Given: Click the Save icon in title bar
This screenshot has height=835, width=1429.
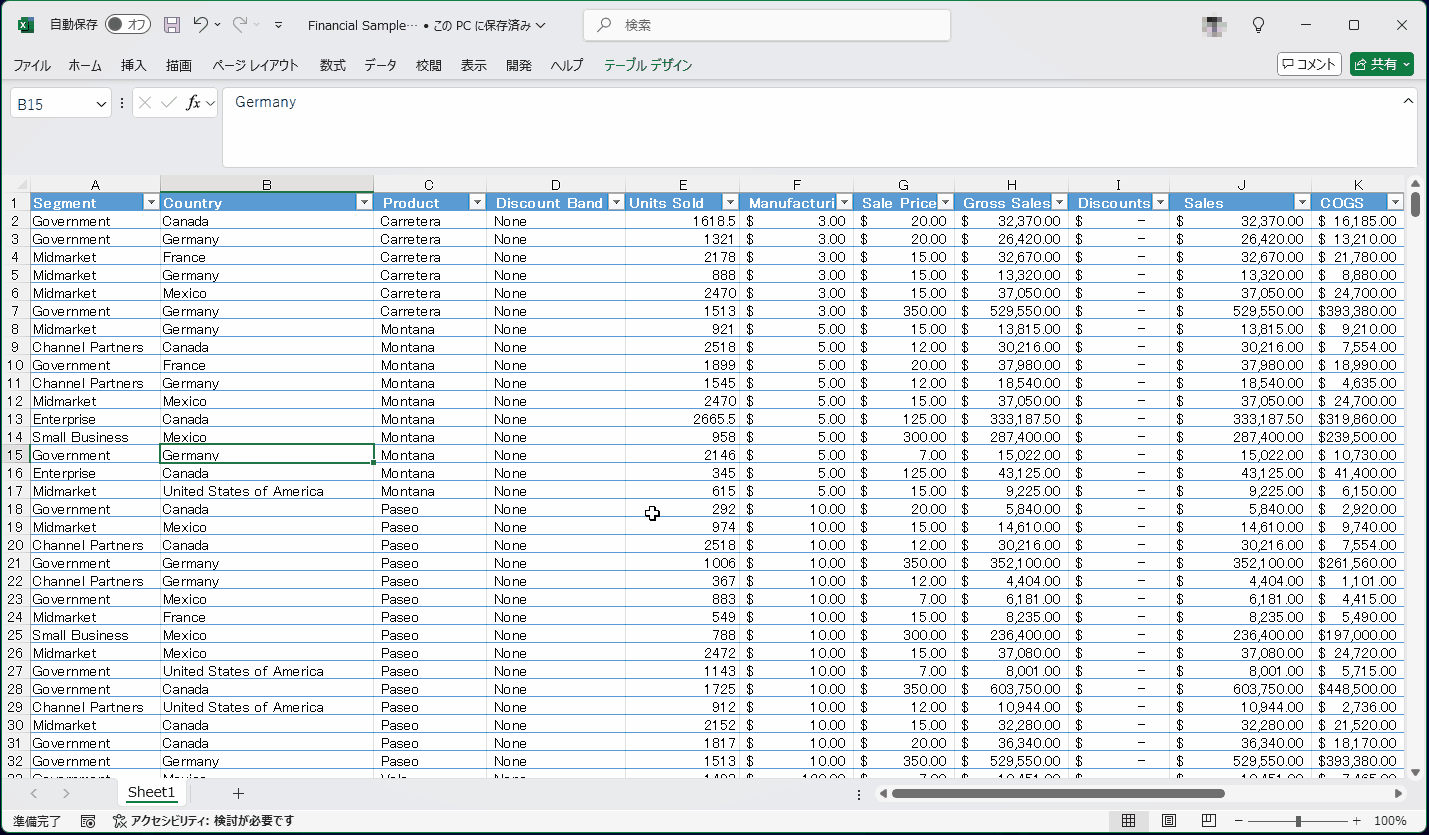Looking at the screenshot, I should (172, 25).
